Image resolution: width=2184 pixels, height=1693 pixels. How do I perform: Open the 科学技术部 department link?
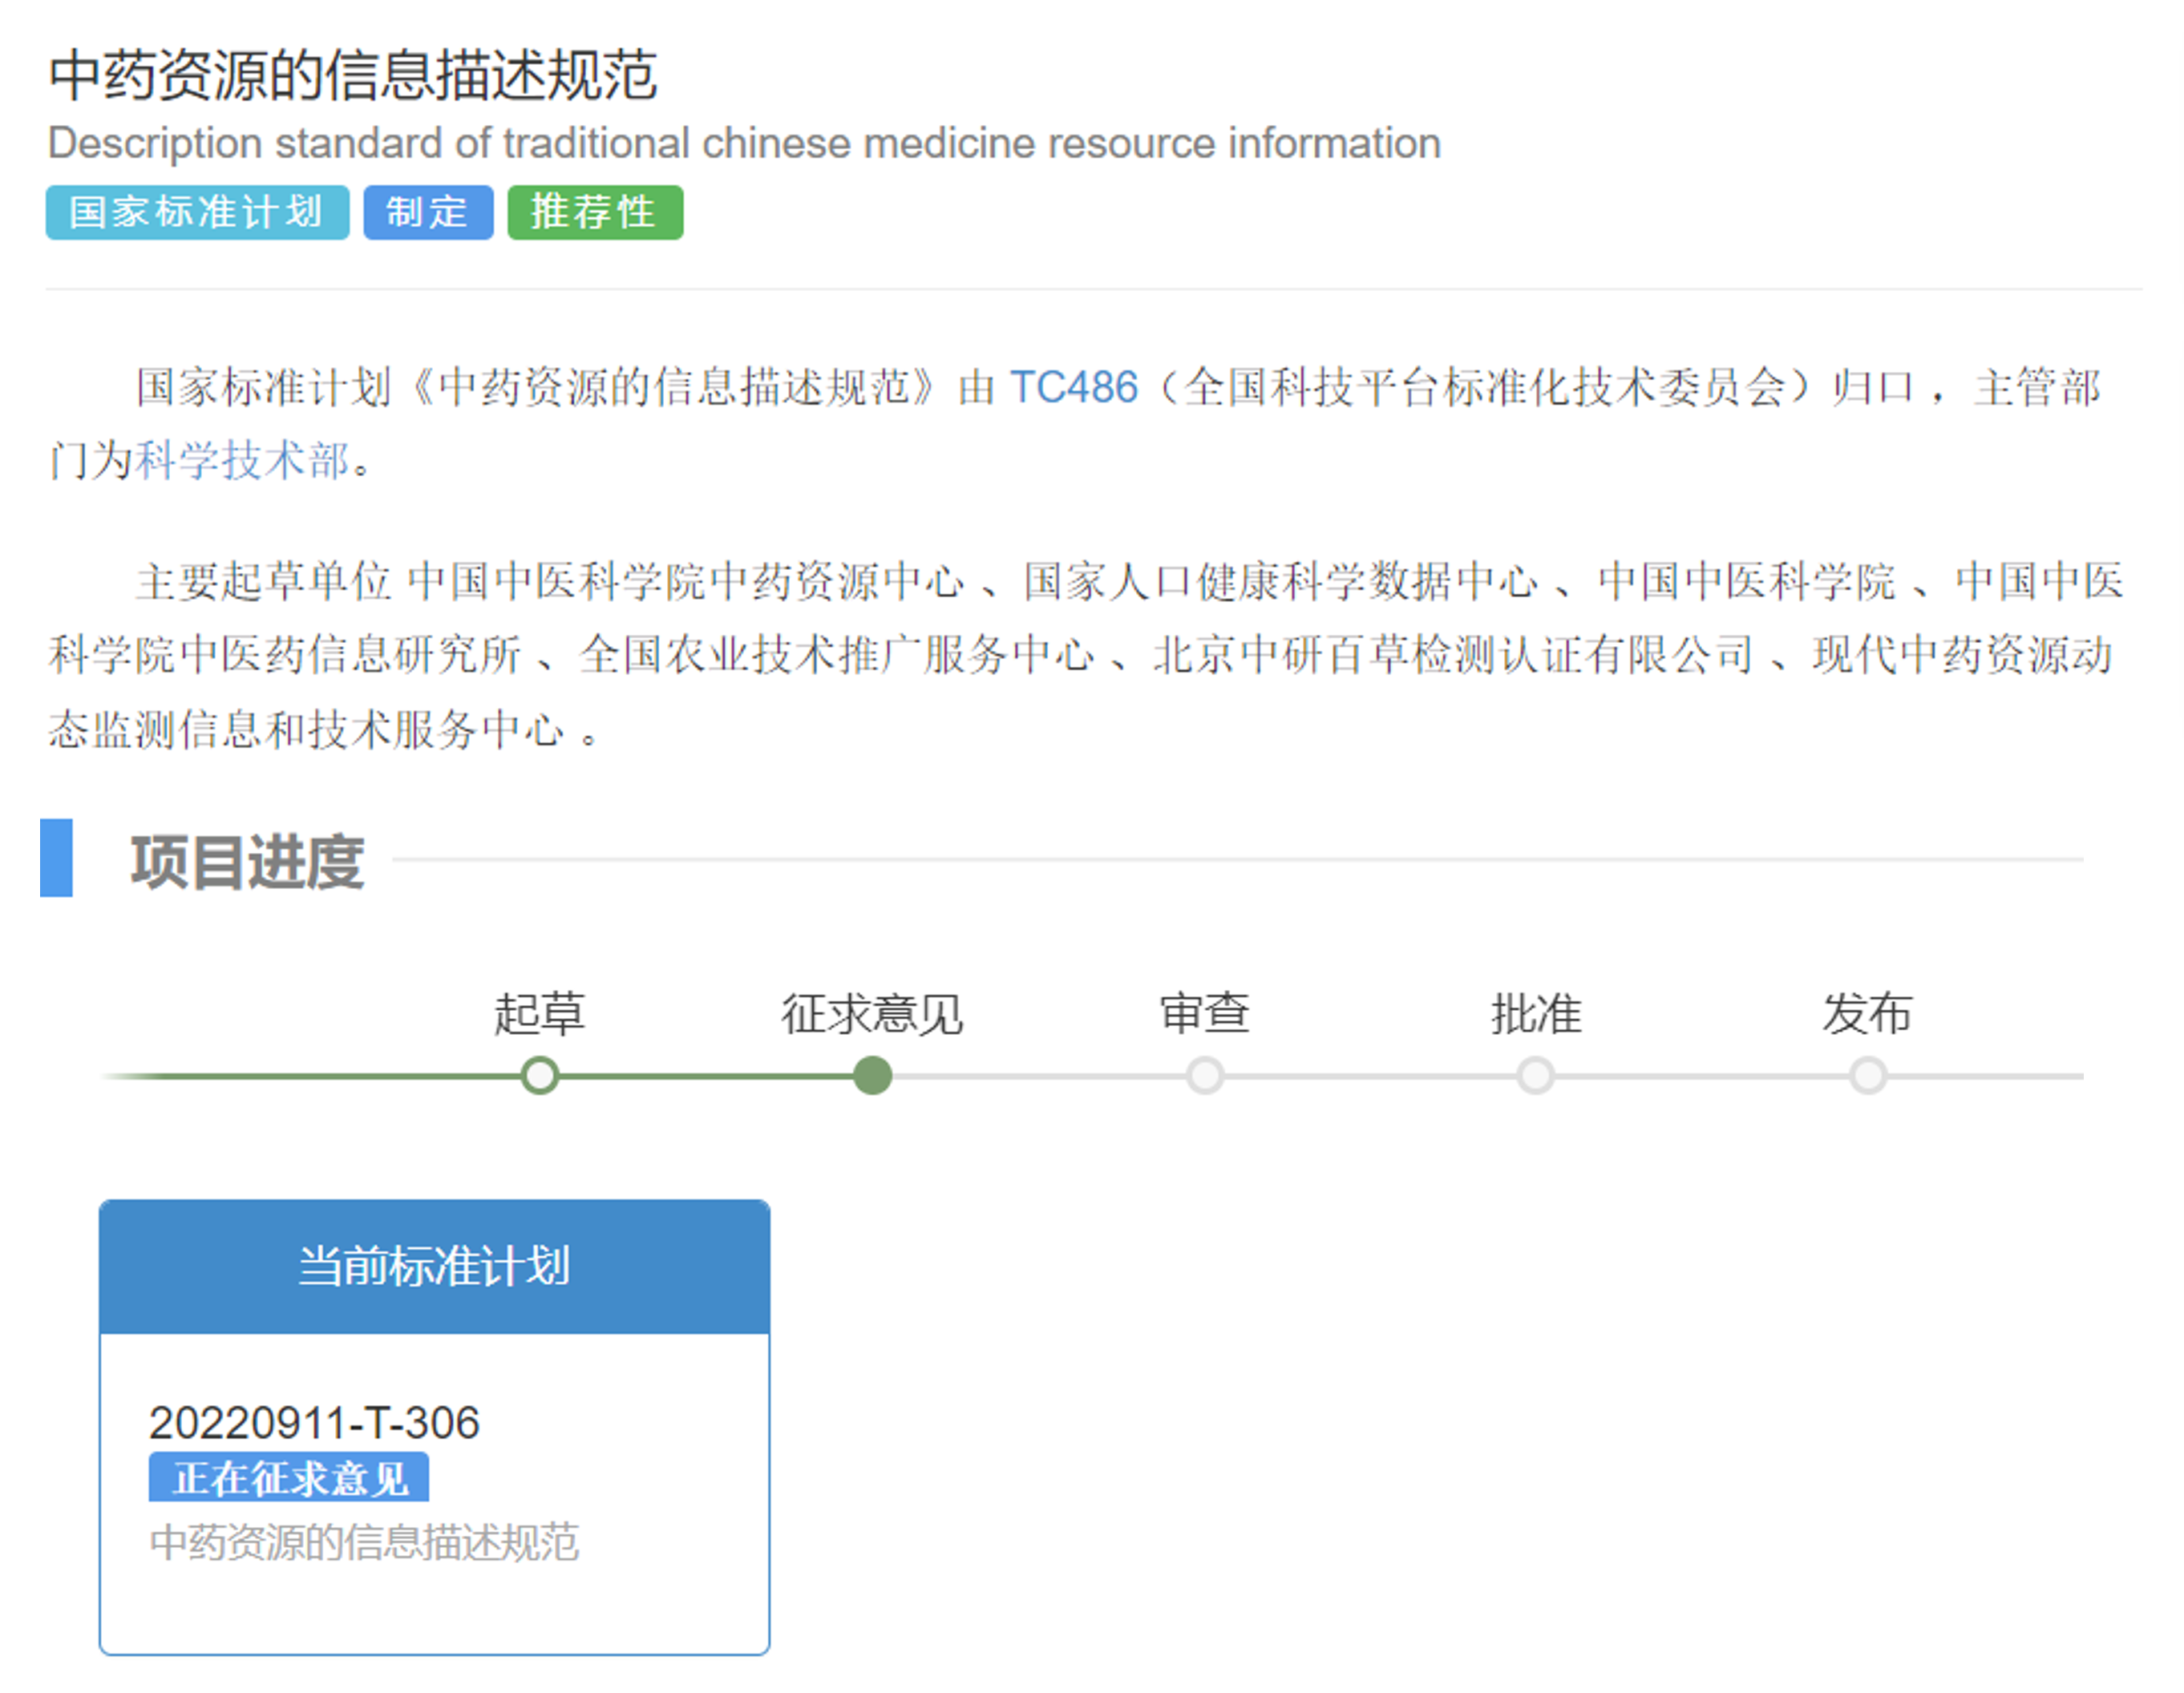(243, 460)
